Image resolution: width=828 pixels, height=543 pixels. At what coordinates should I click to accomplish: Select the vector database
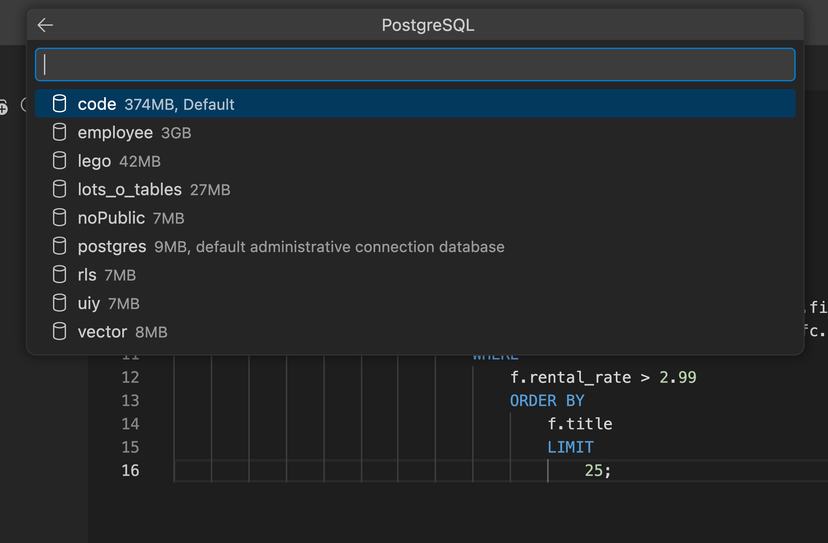pos(415,332)
